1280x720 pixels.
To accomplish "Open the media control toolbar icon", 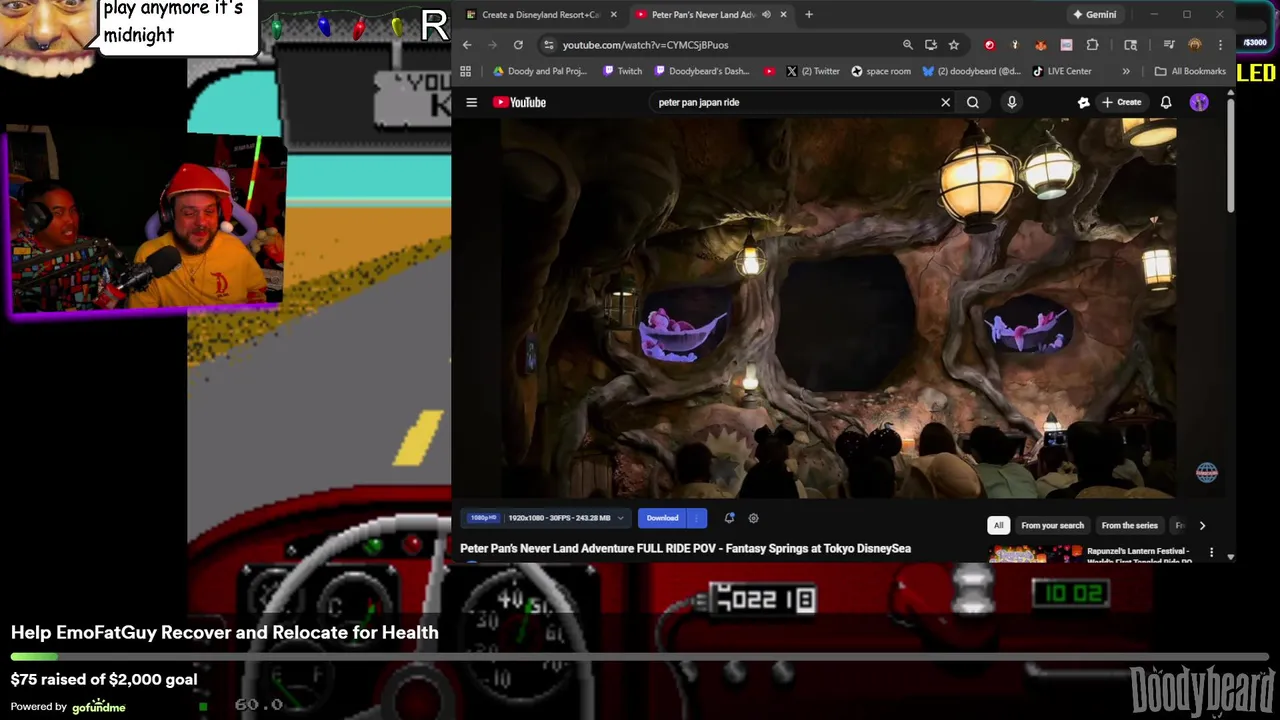I will coord(1169,45).
